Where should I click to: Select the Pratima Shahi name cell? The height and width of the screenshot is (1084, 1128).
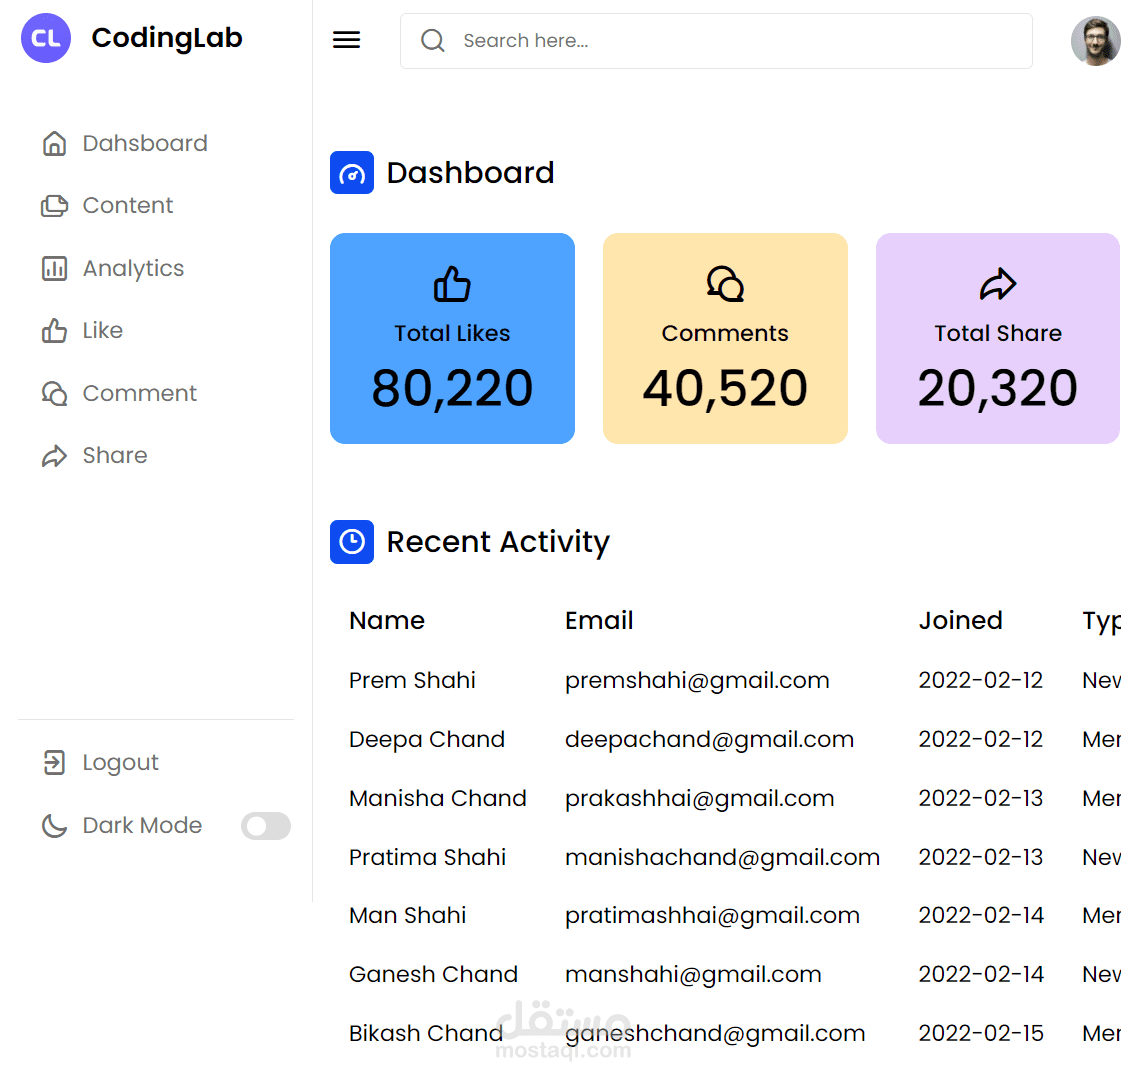(427, 857)
